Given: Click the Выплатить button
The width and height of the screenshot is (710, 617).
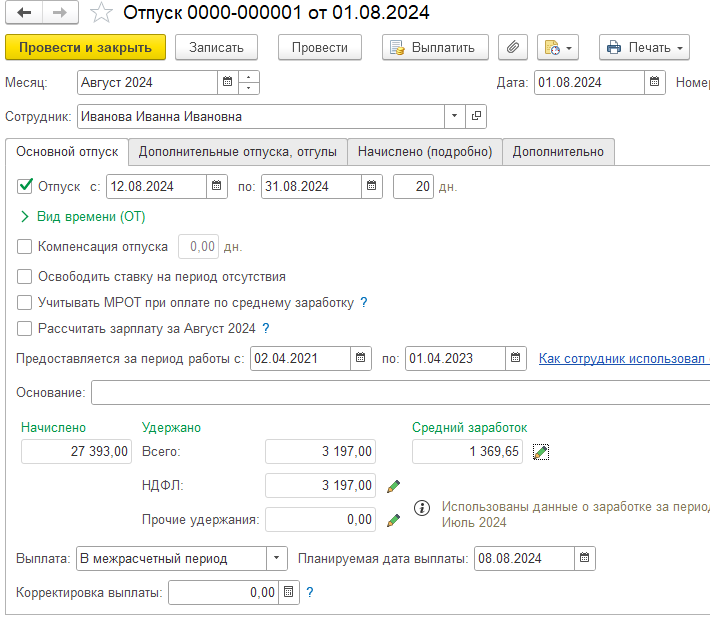Looking at the screenshot, I should [x=435, y=47].
